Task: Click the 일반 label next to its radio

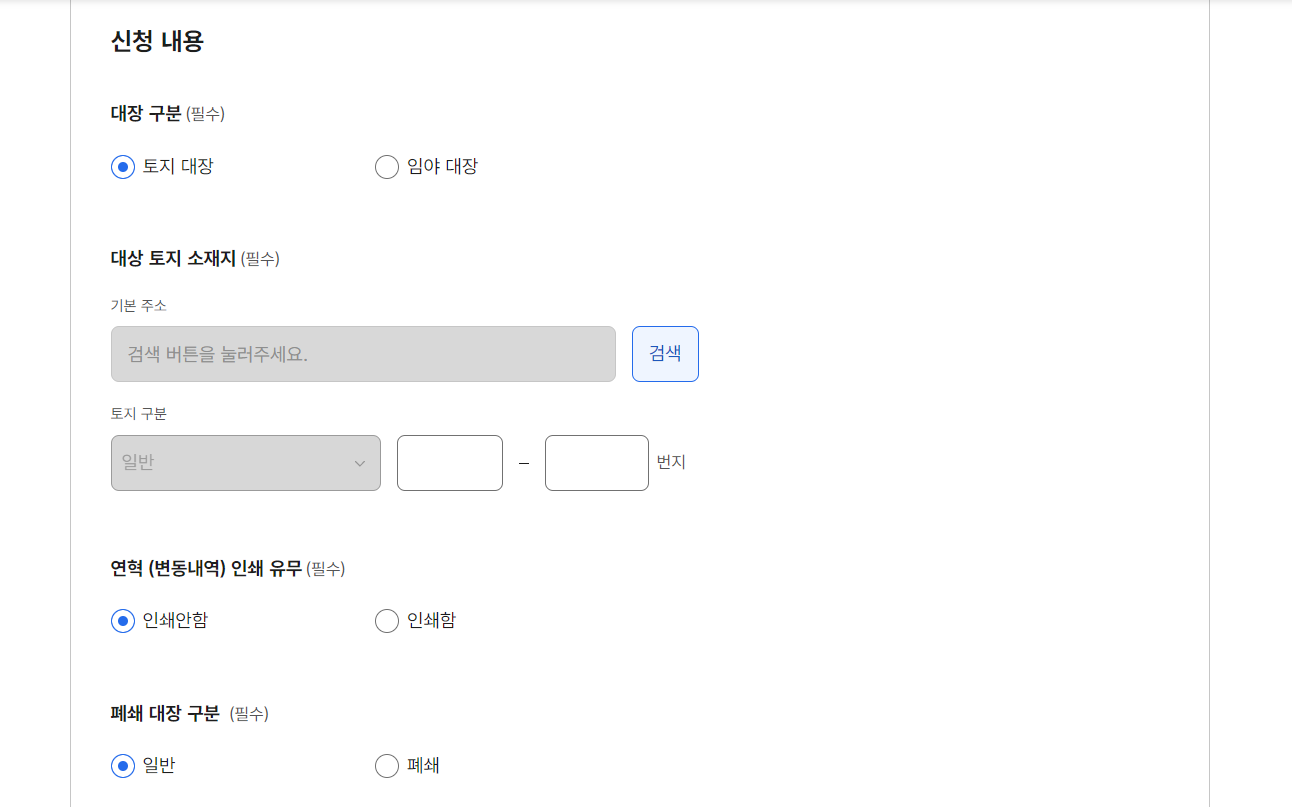Action: (162, 765)
